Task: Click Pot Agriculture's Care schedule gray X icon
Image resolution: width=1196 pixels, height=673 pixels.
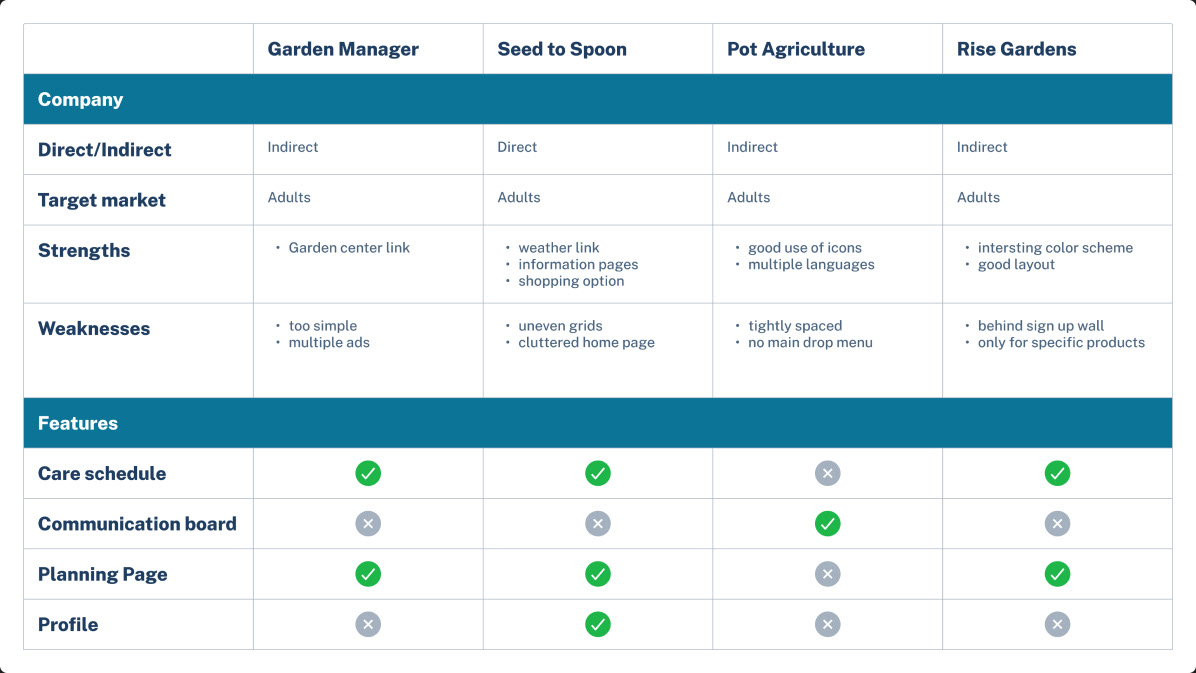Action: click(827, 473)
